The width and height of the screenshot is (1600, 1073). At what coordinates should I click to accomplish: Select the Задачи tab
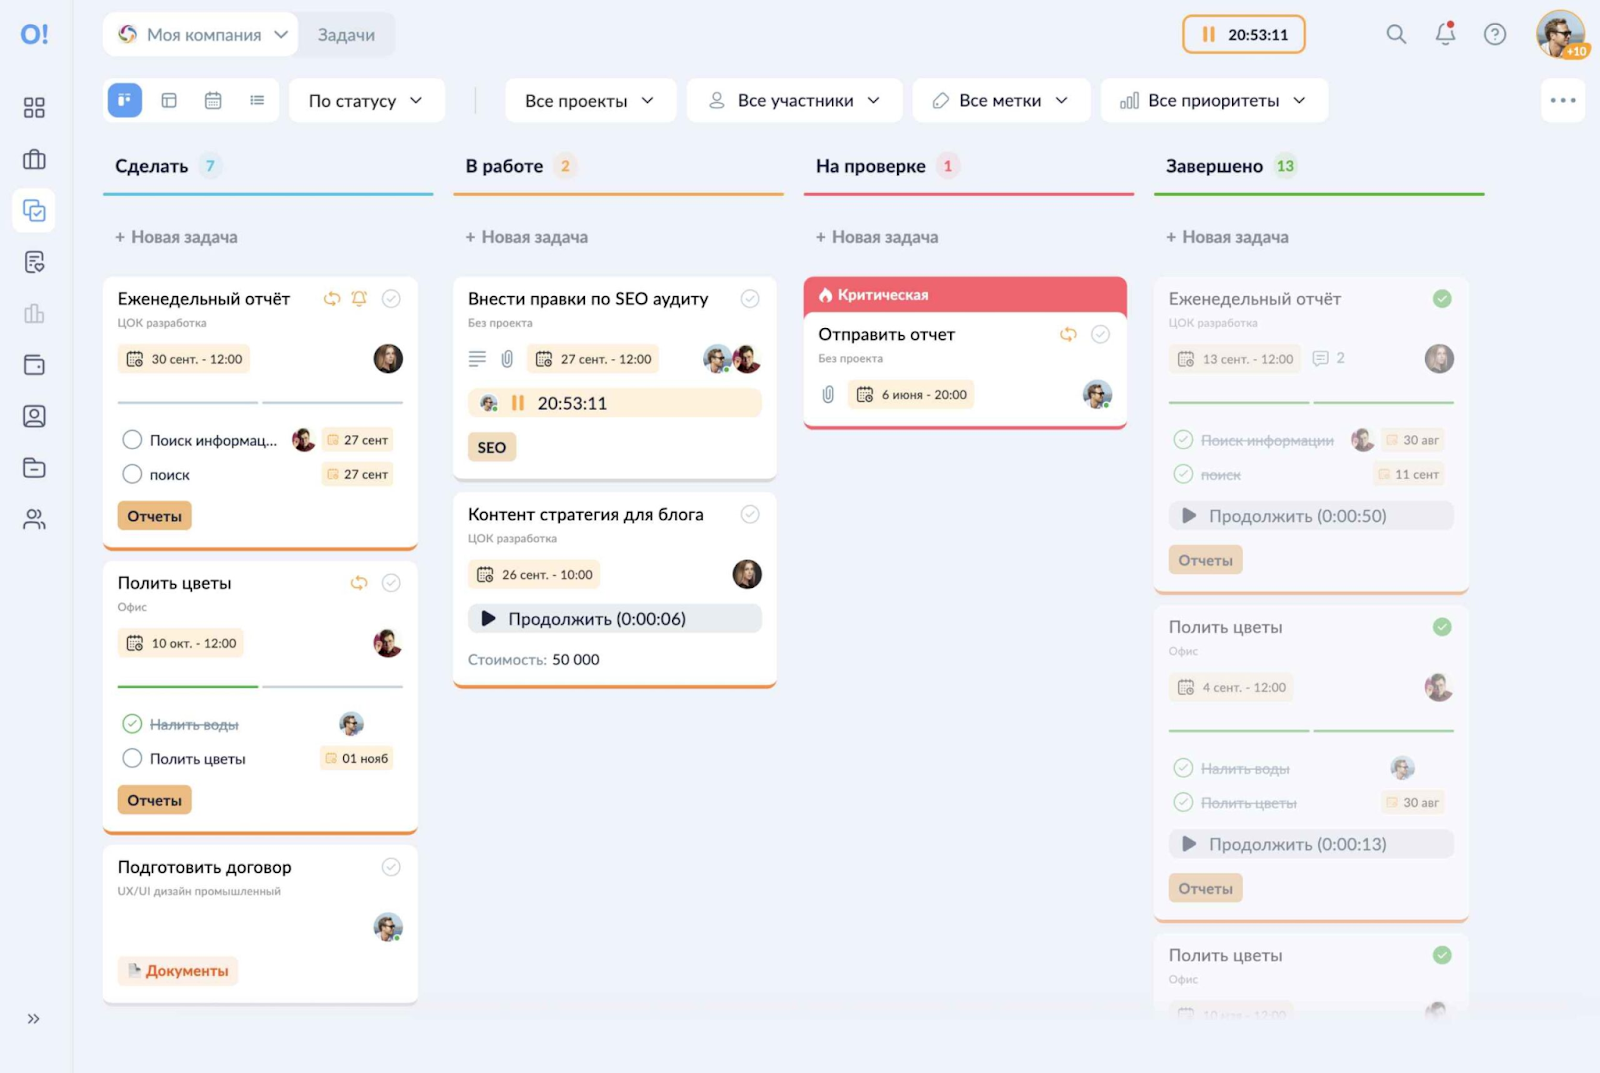point(346,35)
